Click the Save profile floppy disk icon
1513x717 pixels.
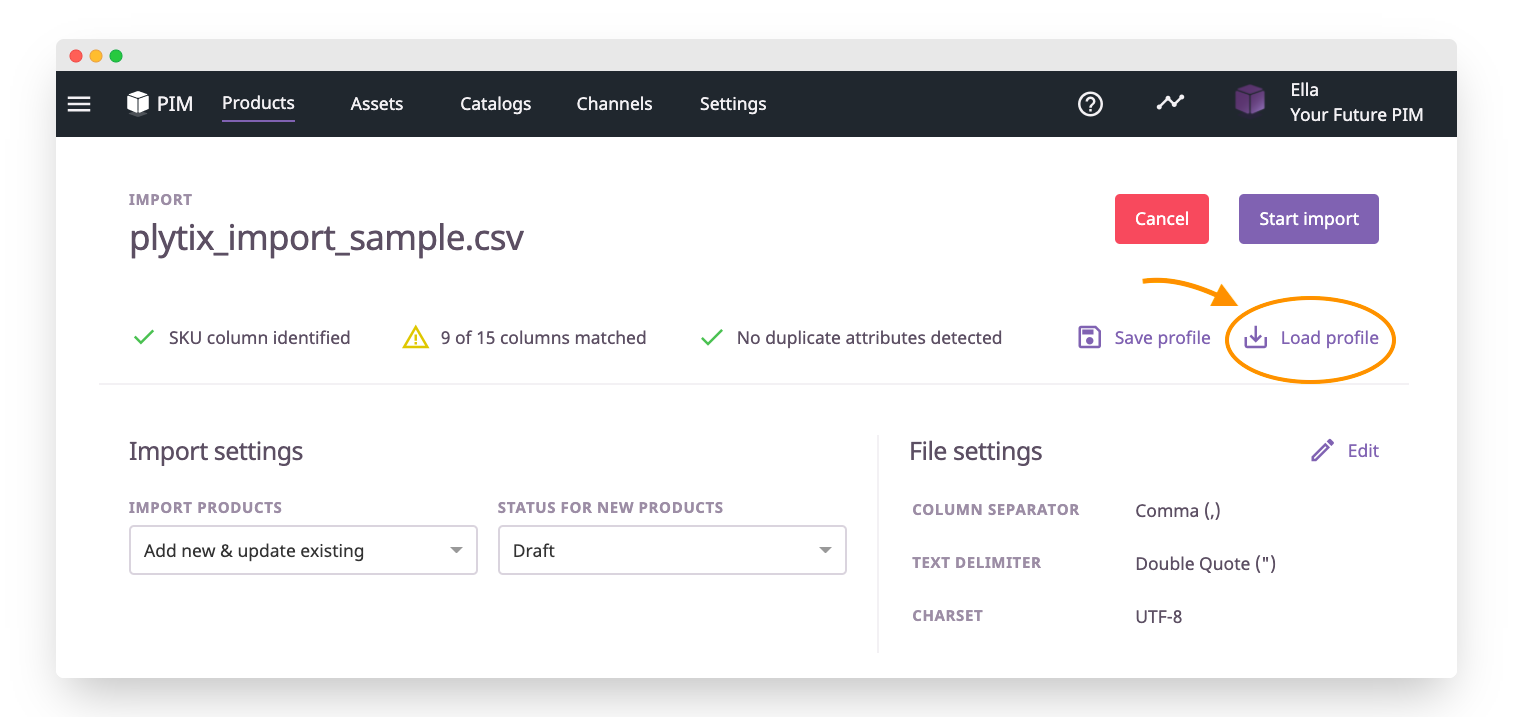(x=1089, y=338)
